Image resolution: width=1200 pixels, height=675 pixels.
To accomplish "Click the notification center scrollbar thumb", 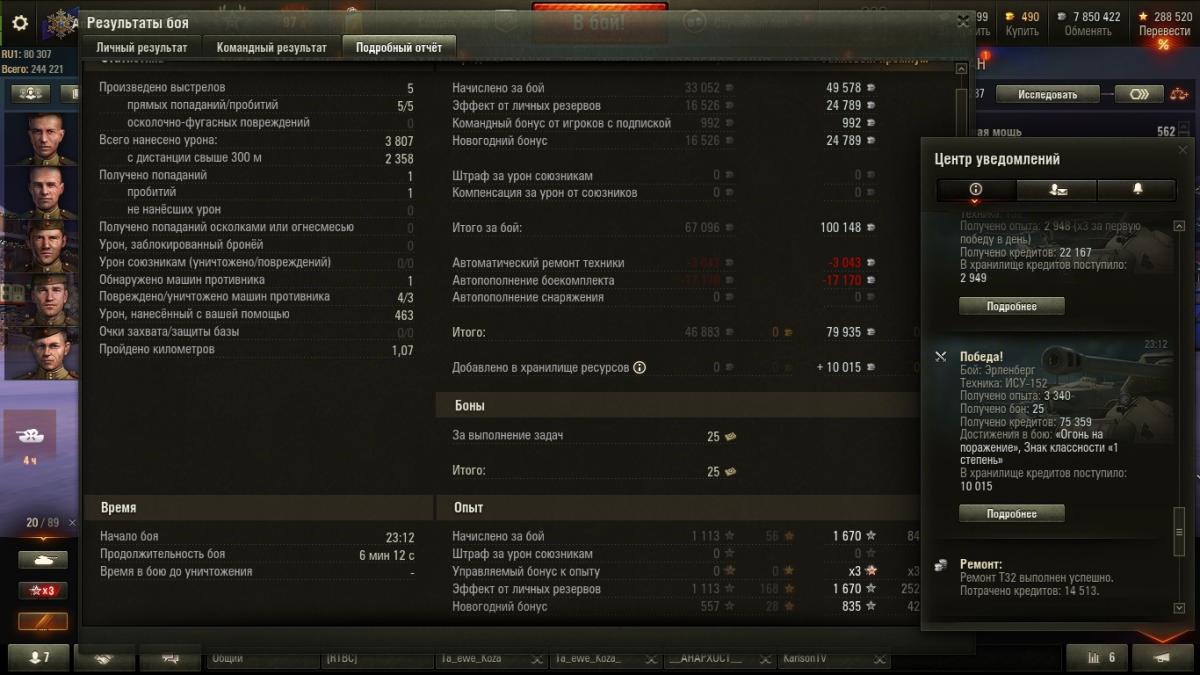I will [x=1180, y=530].
